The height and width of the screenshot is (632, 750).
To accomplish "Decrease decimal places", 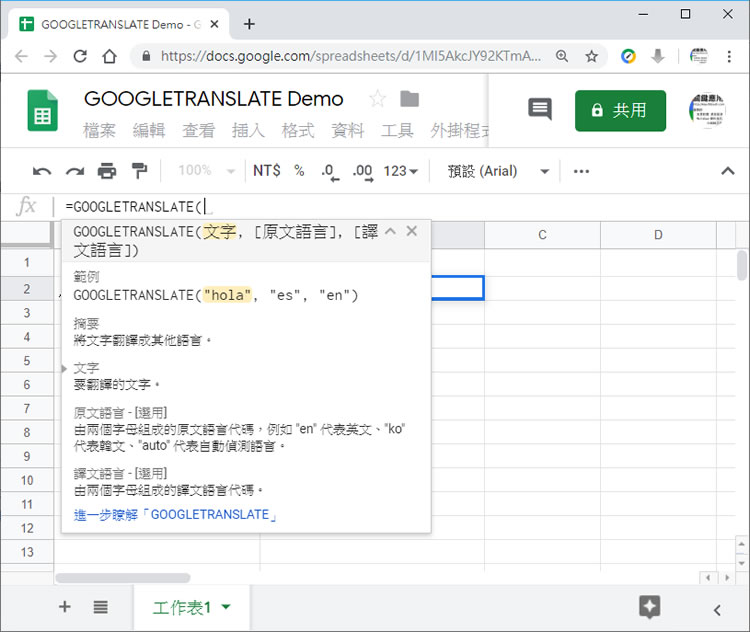I will 330,172.
